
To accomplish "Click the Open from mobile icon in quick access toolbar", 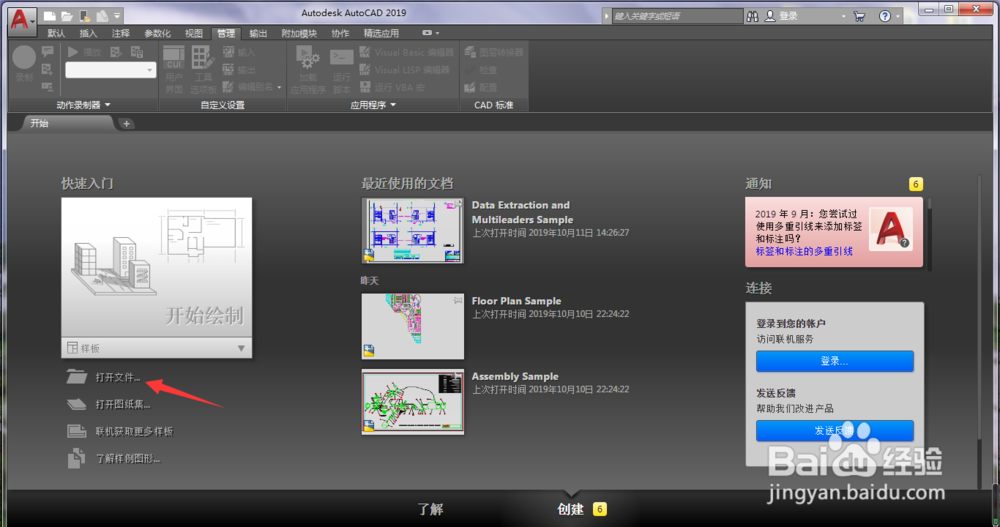I will (85, 16).
